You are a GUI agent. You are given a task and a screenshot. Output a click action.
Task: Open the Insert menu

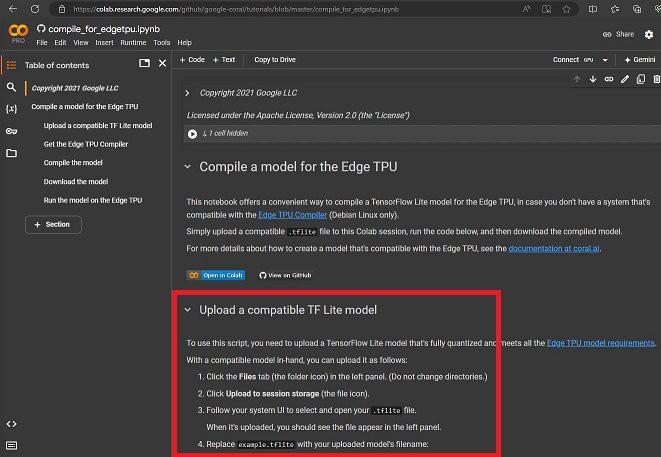click(104, 43)
